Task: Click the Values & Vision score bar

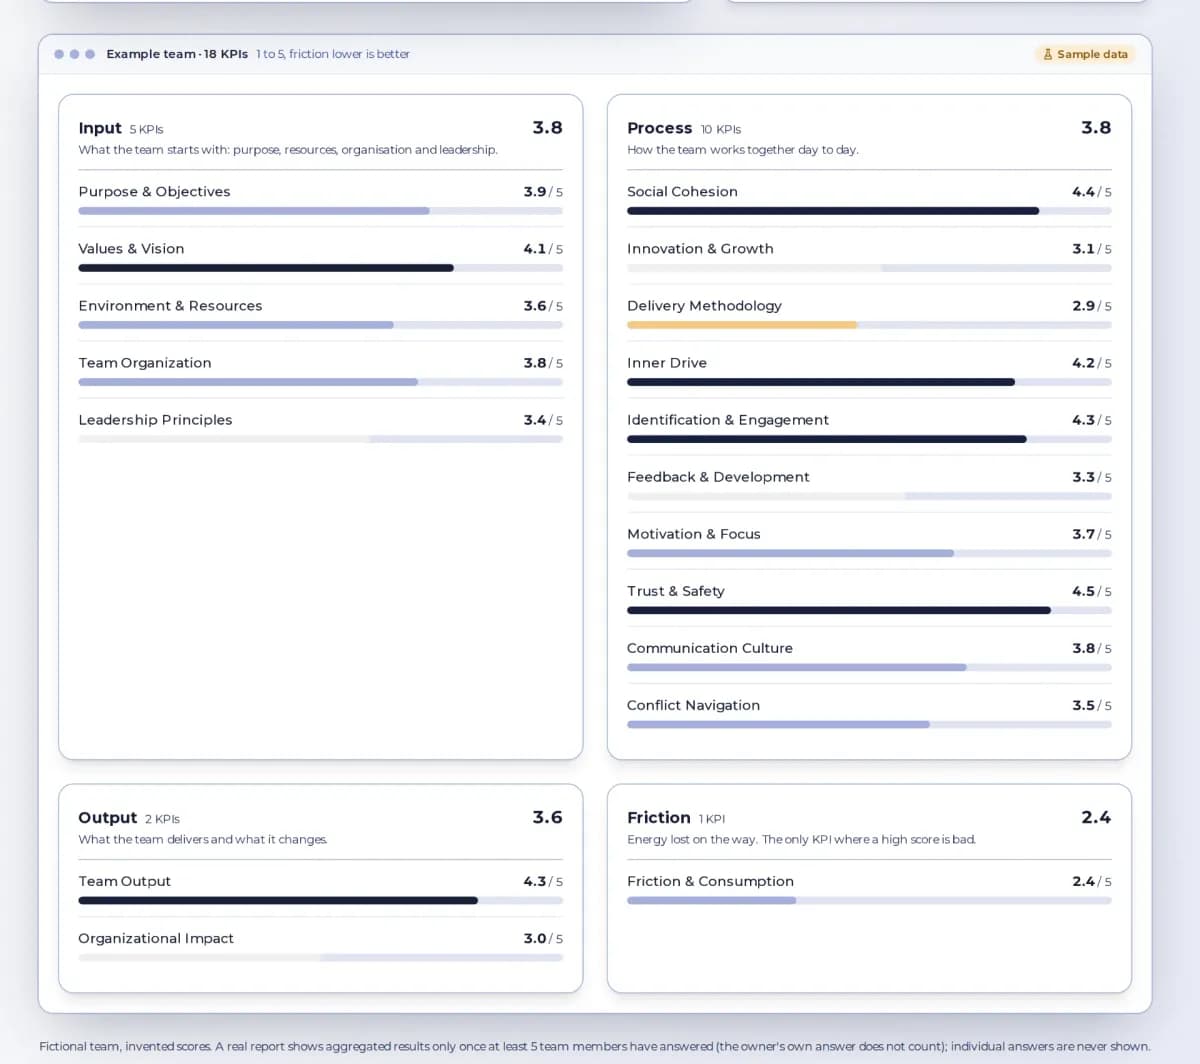Action: coord(320,268)
